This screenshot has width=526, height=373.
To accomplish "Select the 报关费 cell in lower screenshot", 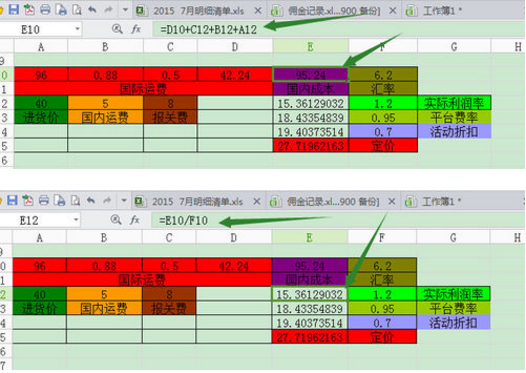I will point(169,308).
